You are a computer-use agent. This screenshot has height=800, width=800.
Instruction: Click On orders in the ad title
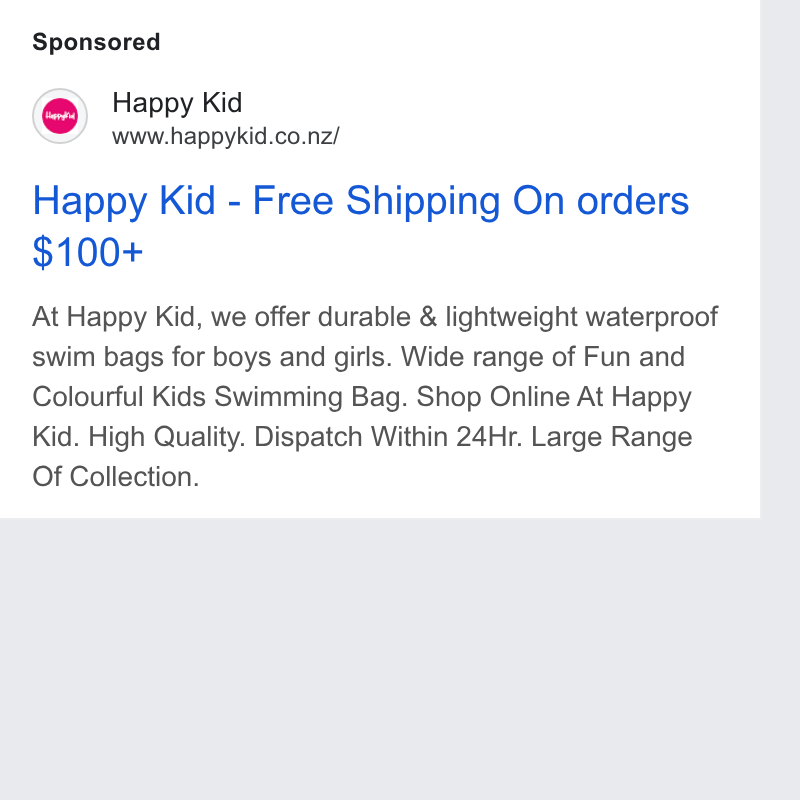click(x=601, y=201)
